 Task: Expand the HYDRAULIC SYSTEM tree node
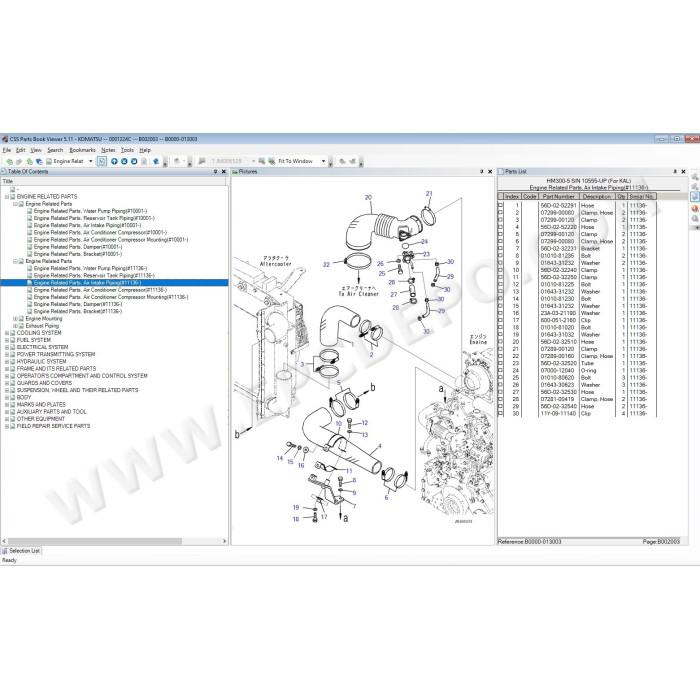pos(7,362)
